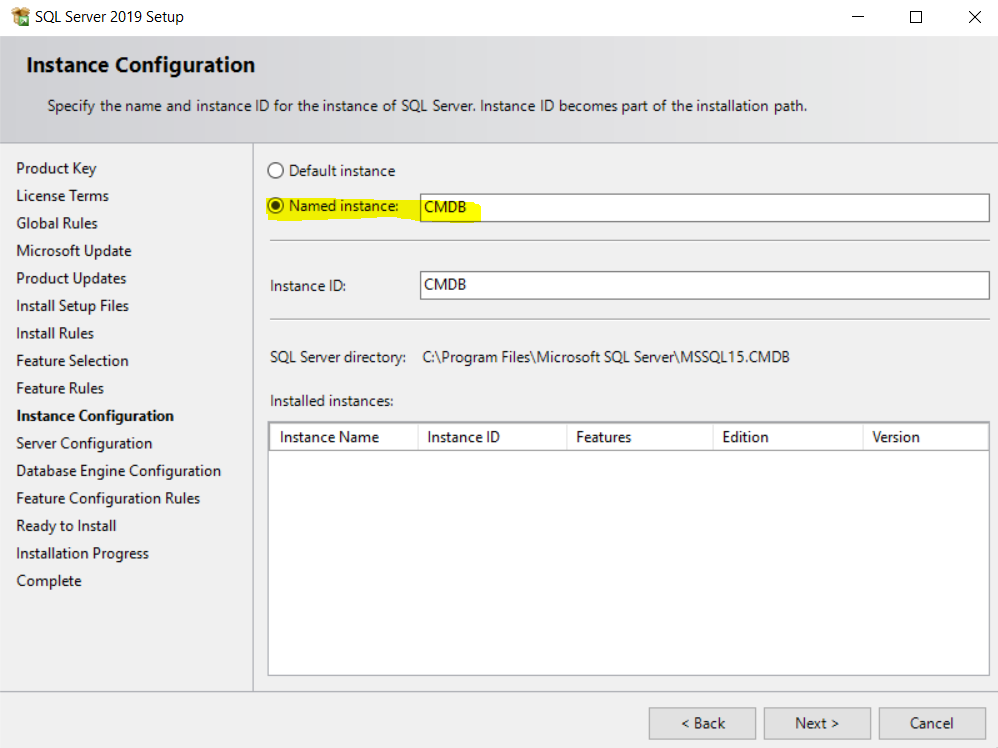Click the Instance ID text field
998x748 pixels.
[x=705, y=285]
